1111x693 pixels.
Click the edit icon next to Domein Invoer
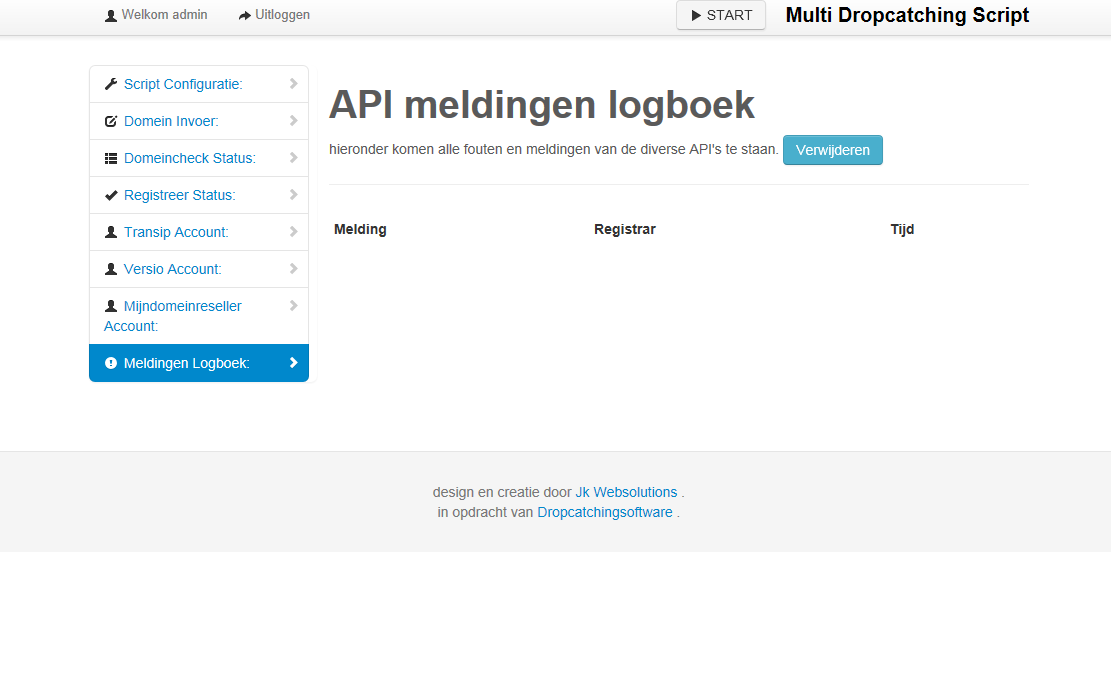pos(111,121)
